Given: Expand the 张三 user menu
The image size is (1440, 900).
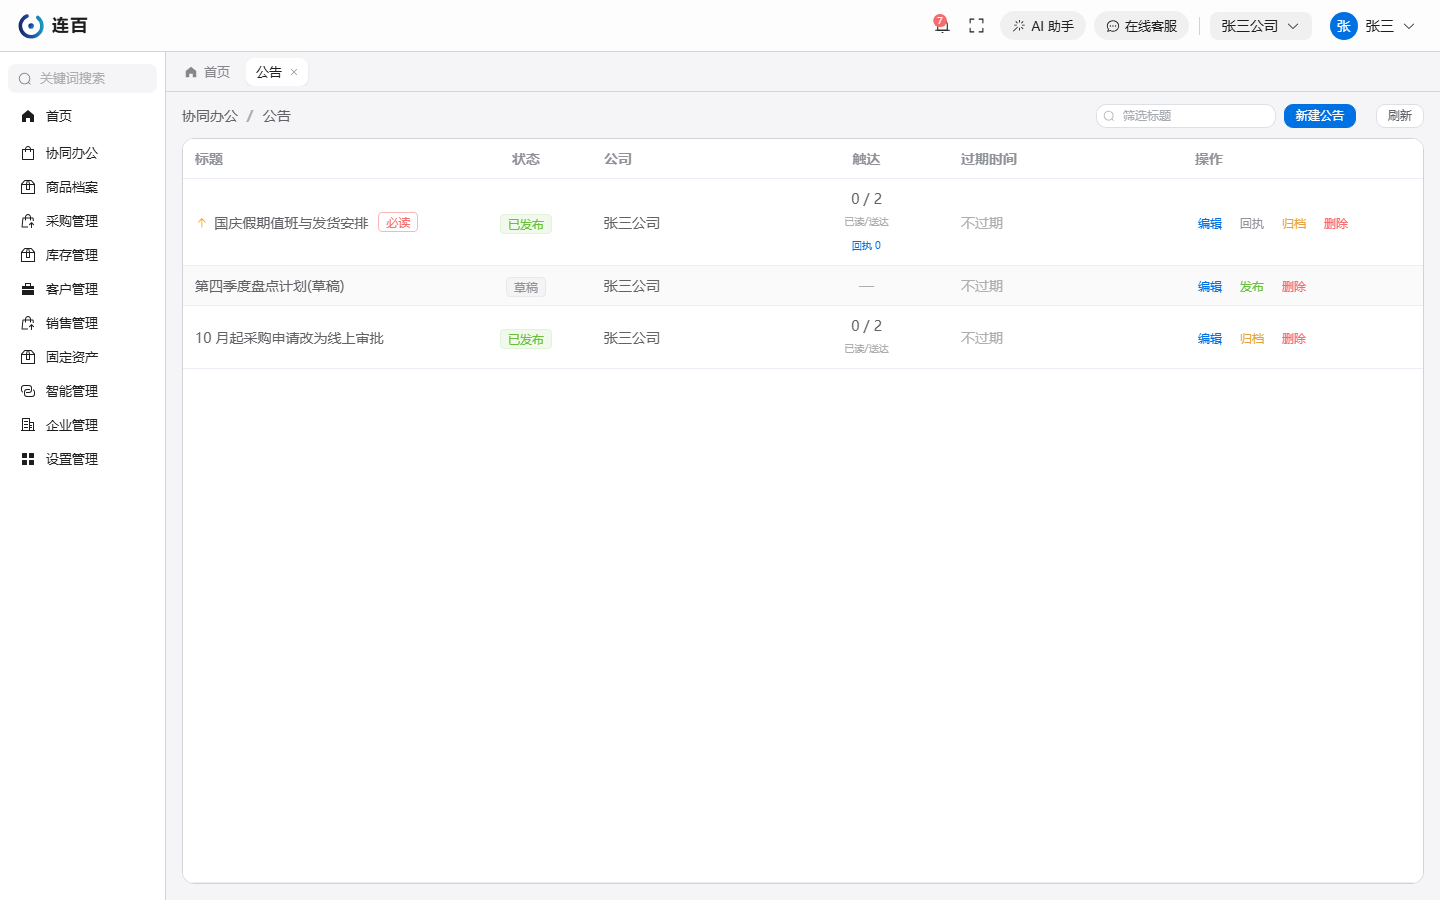Looking at the screenshot, I should (x=1373, y=26).
